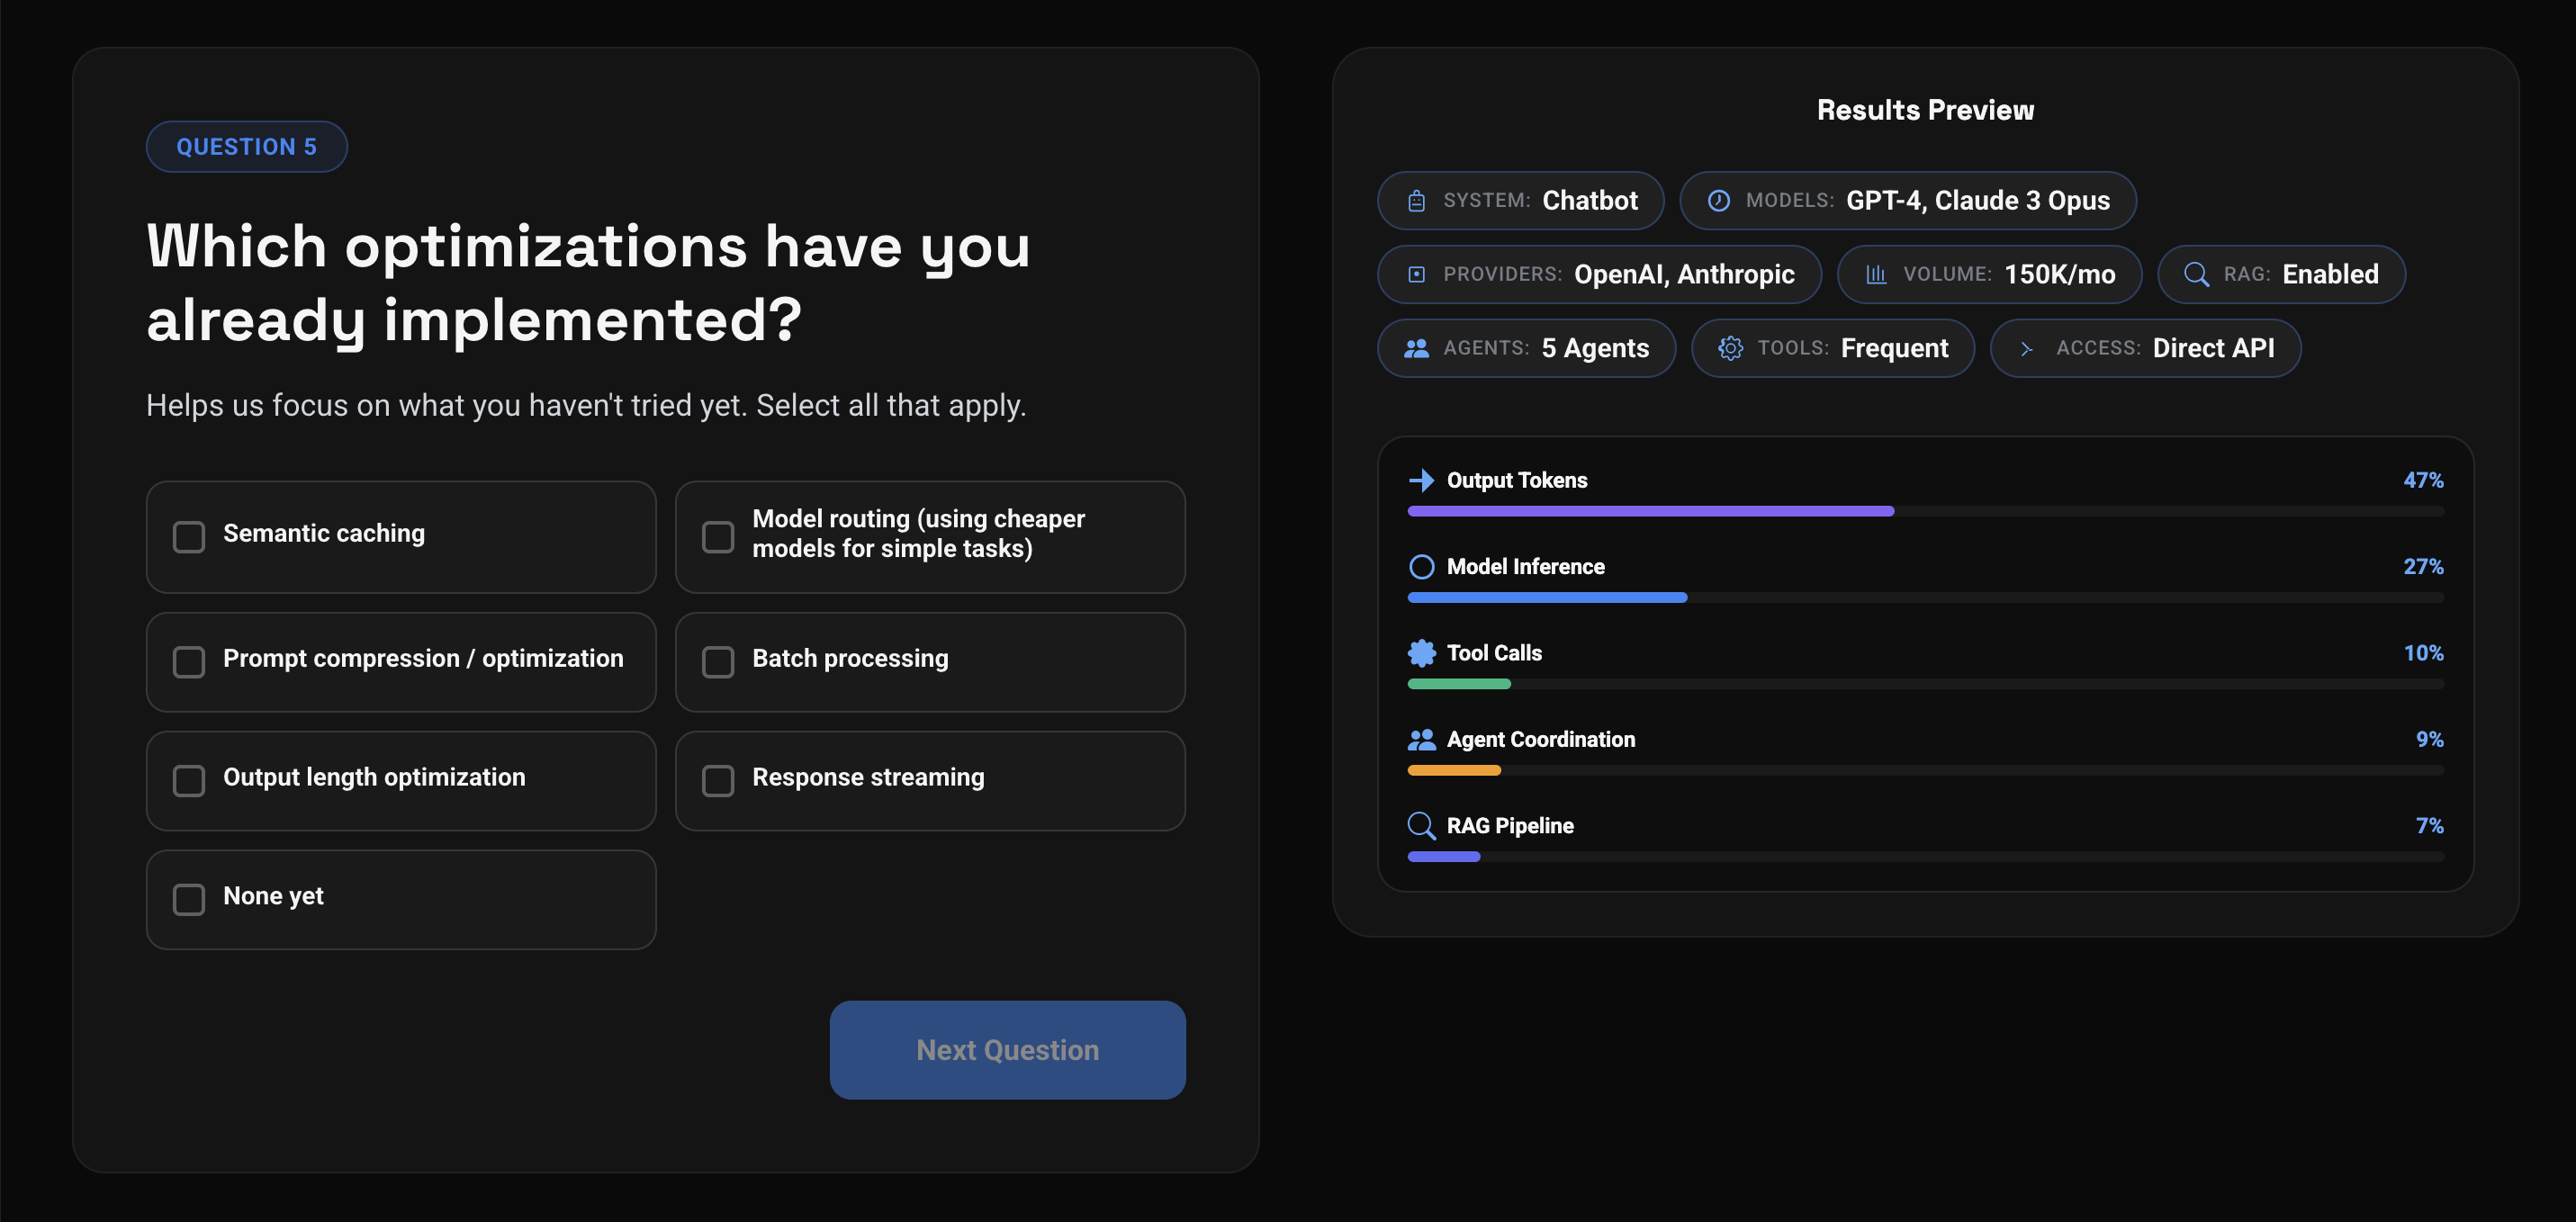
Task: Click the chevron icon in Access chip
Action: (x=2027, y=348)
